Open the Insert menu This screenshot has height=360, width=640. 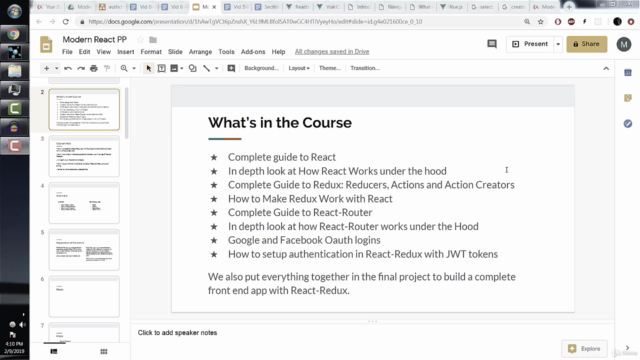click(x=126, y=52)
